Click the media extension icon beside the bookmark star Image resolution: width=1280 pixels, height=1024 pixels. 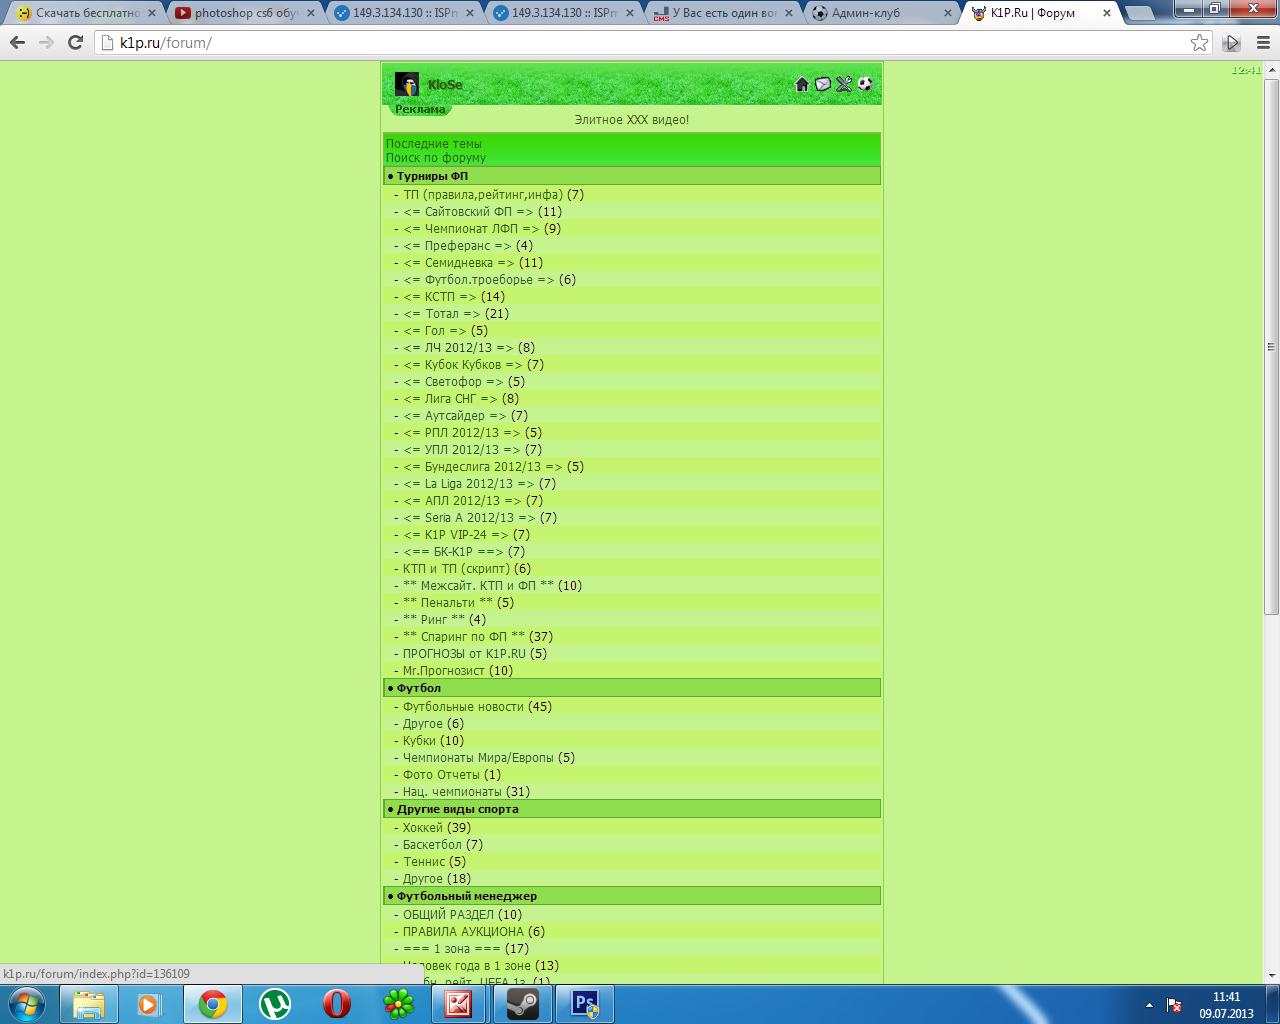(1232, 42)
